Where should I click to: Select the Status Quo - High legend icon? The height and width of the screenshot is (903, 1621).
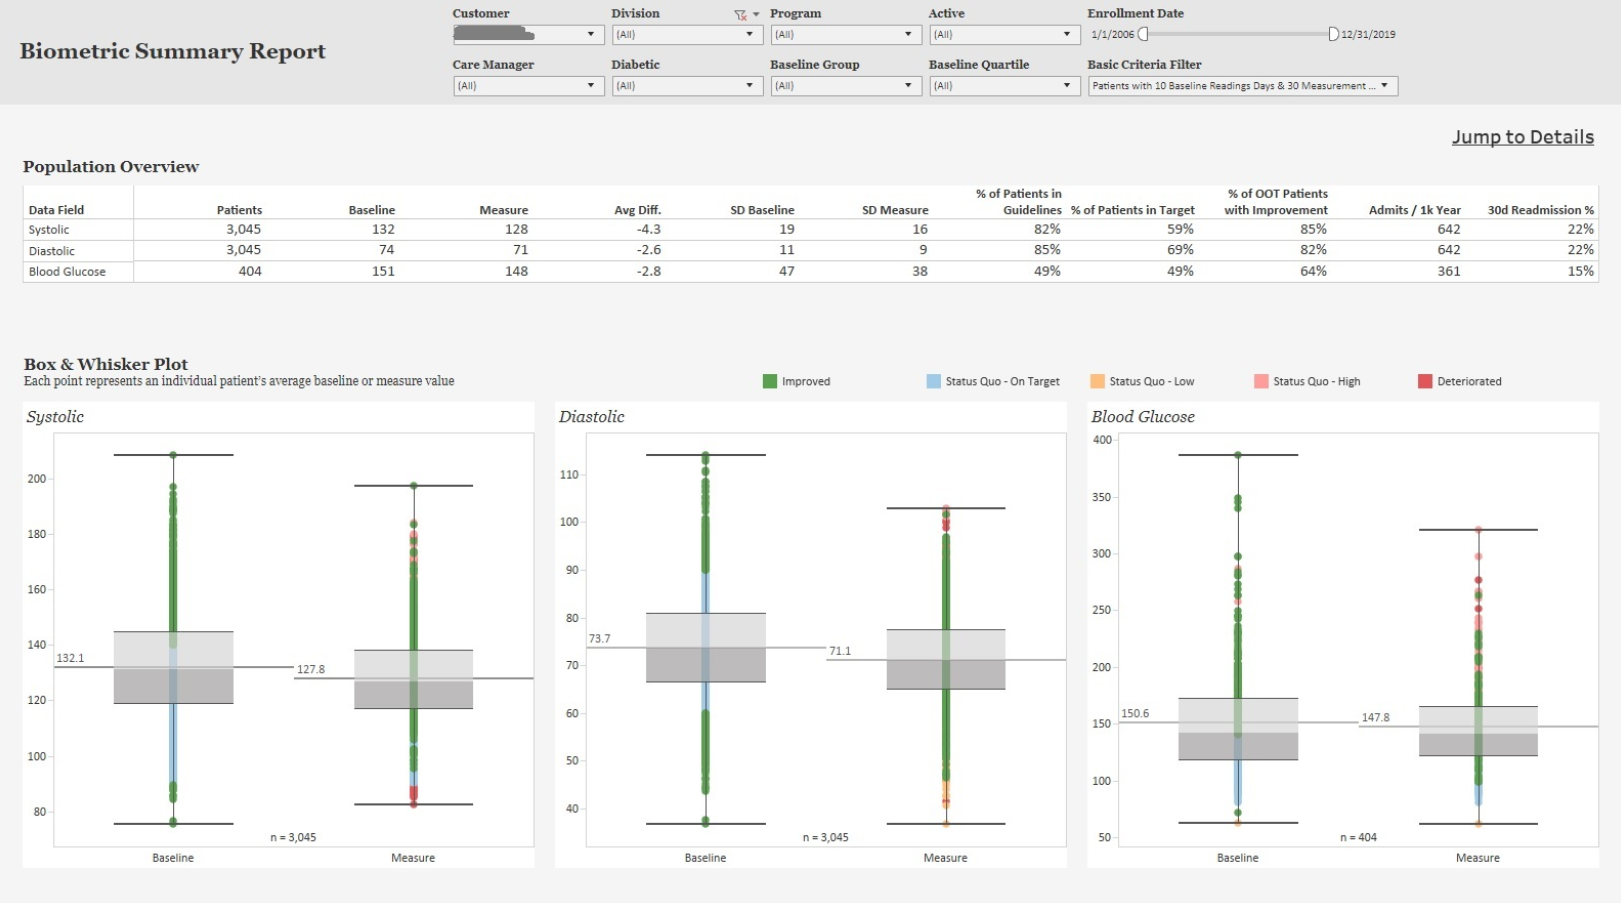tap(1259, 381)
